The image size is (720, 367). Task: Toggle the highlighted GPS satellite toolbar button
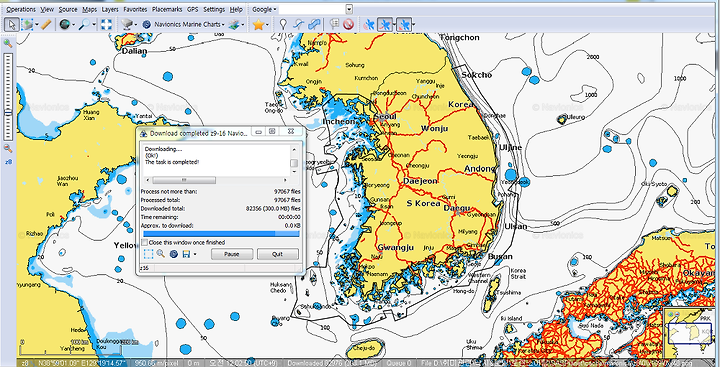click(x=384, y=24)
